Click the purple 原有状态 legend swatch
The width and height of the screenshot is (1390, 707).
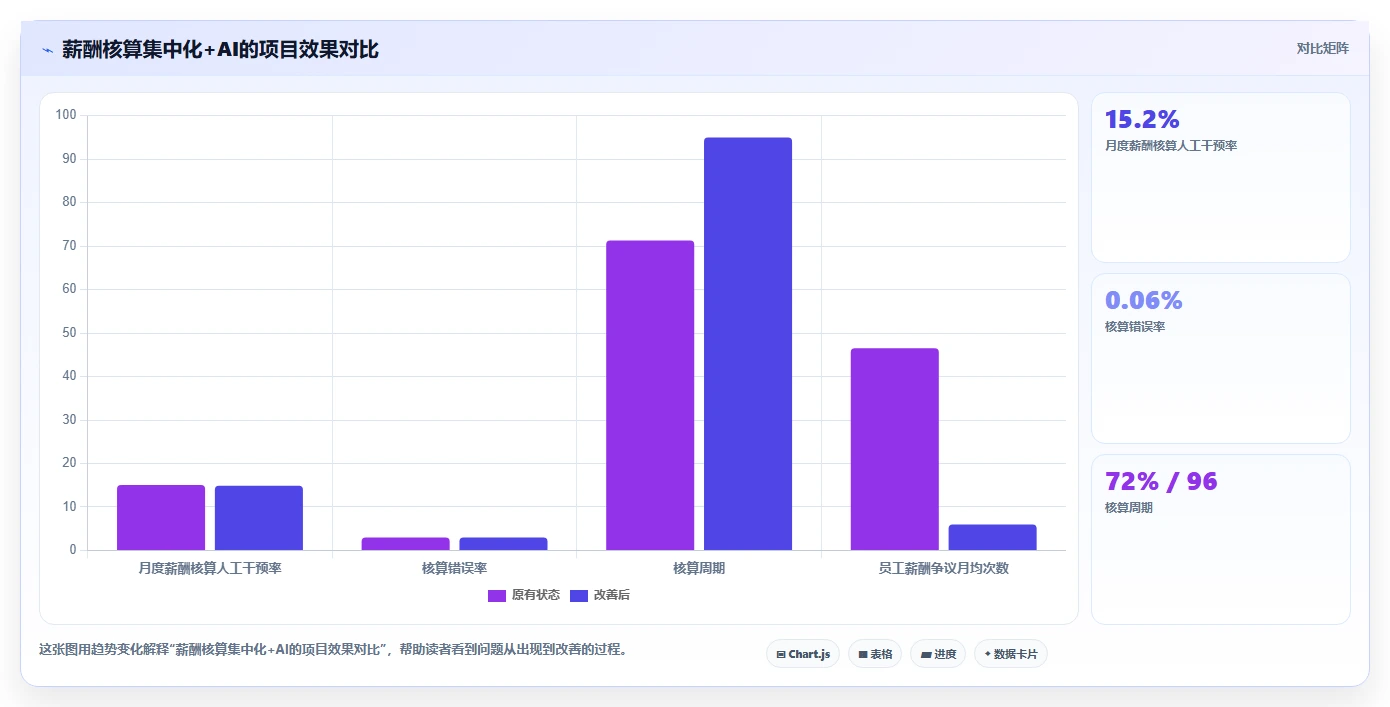click(x=497, y=595)
